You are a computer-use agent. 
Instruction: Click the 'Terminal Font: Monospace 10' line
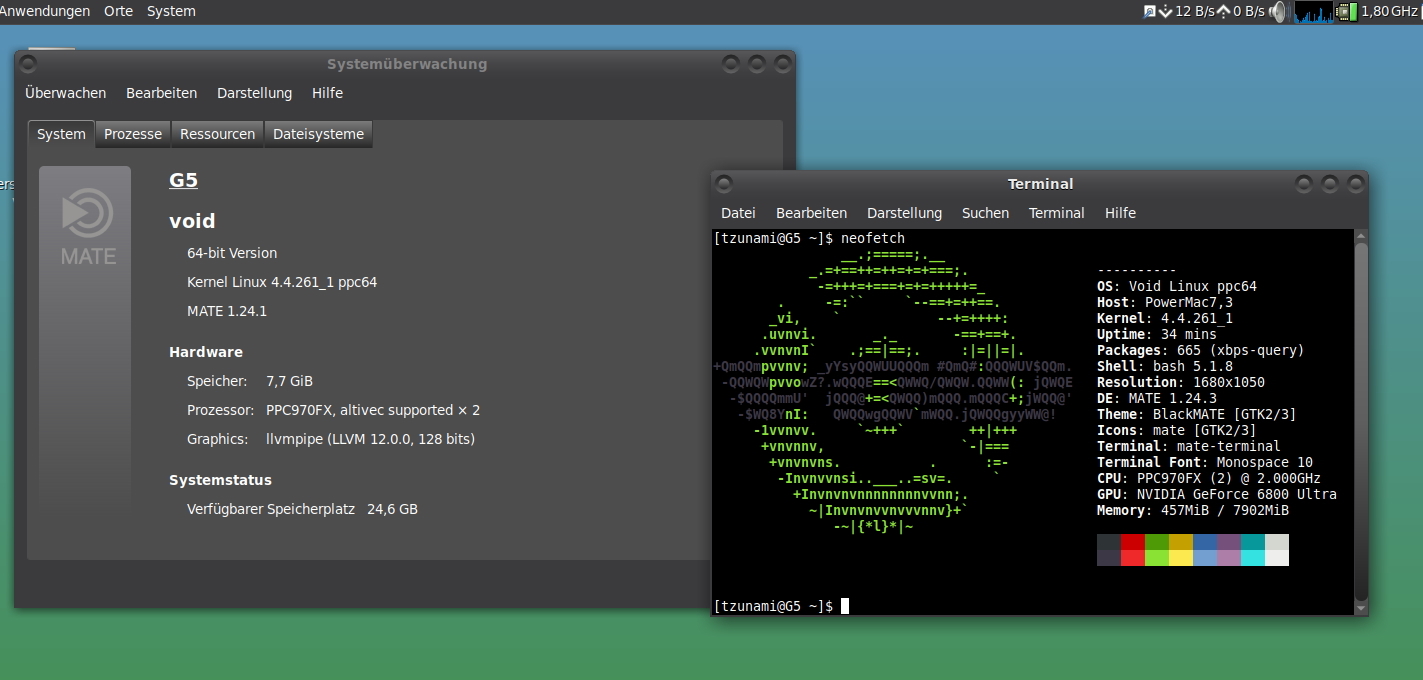coord(1205,463)
